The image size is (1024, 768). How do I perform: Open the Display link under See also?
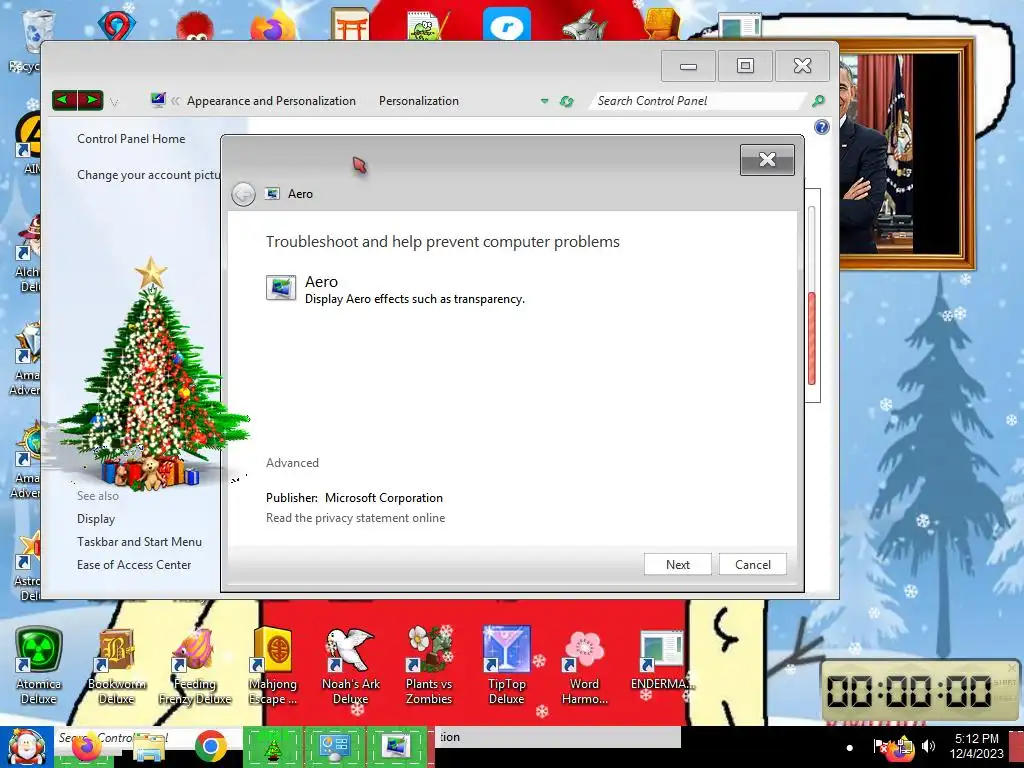click(x=95, y=519)
